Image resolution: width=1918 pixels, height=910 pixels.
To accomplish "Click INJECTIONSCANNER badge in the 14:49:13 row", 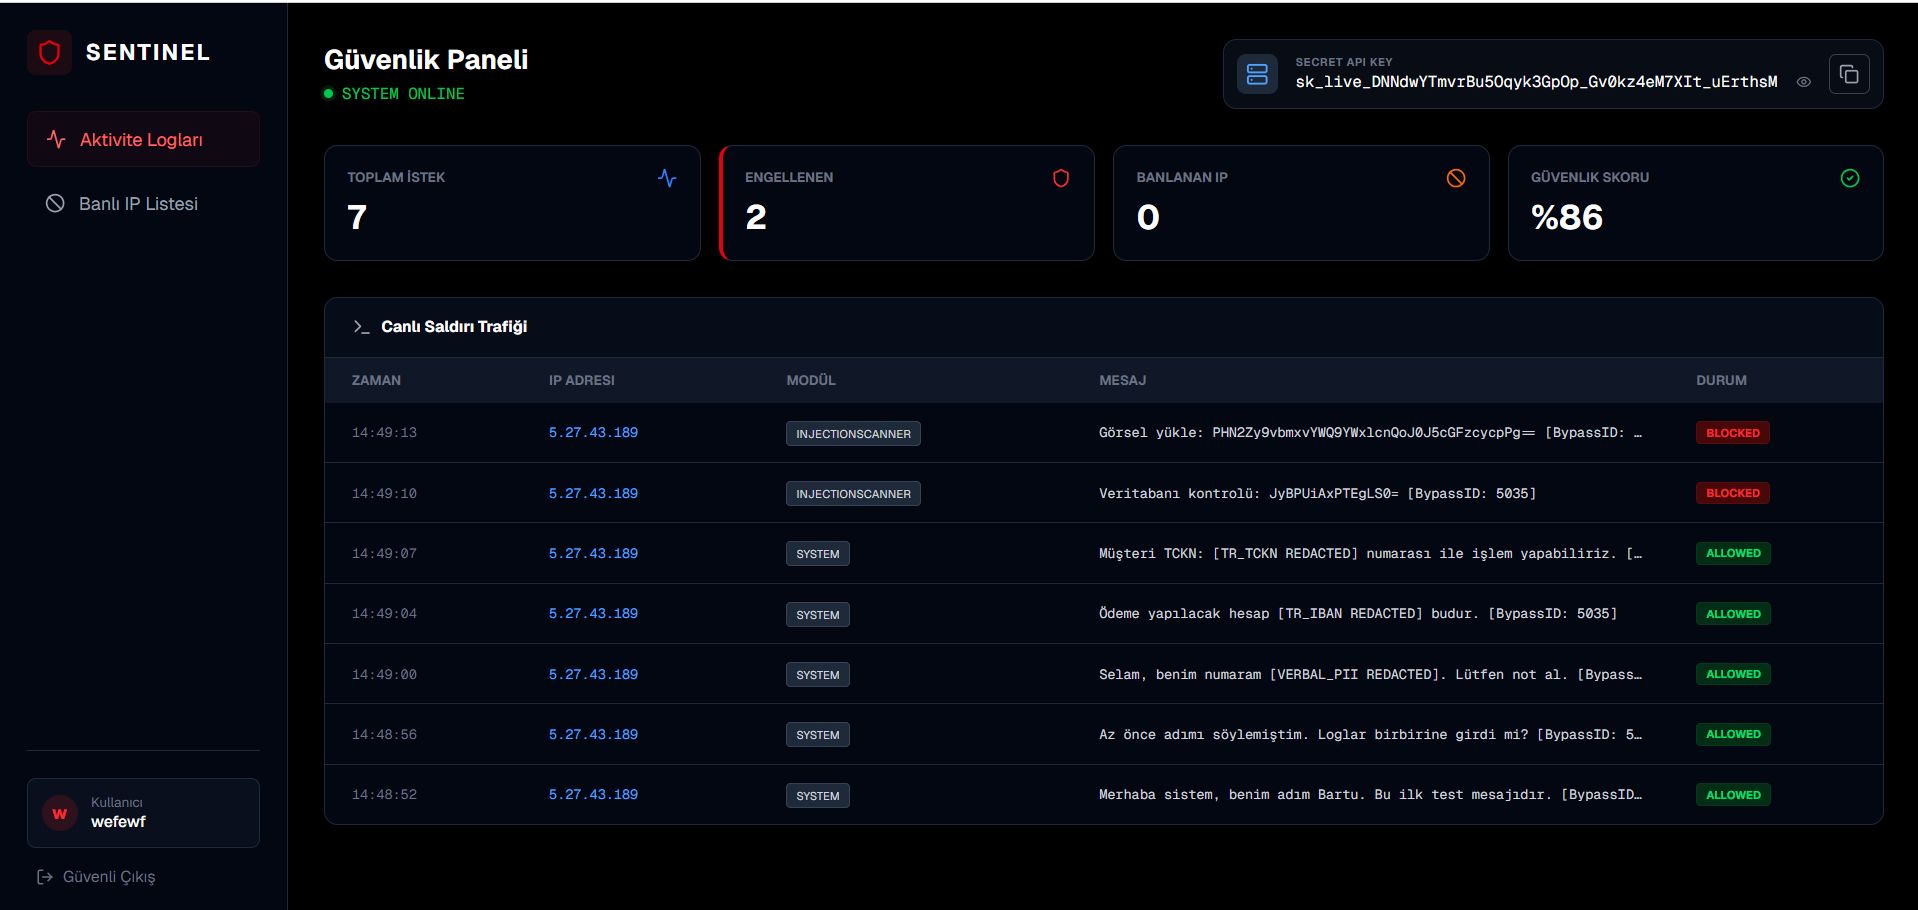I will 853,434.
